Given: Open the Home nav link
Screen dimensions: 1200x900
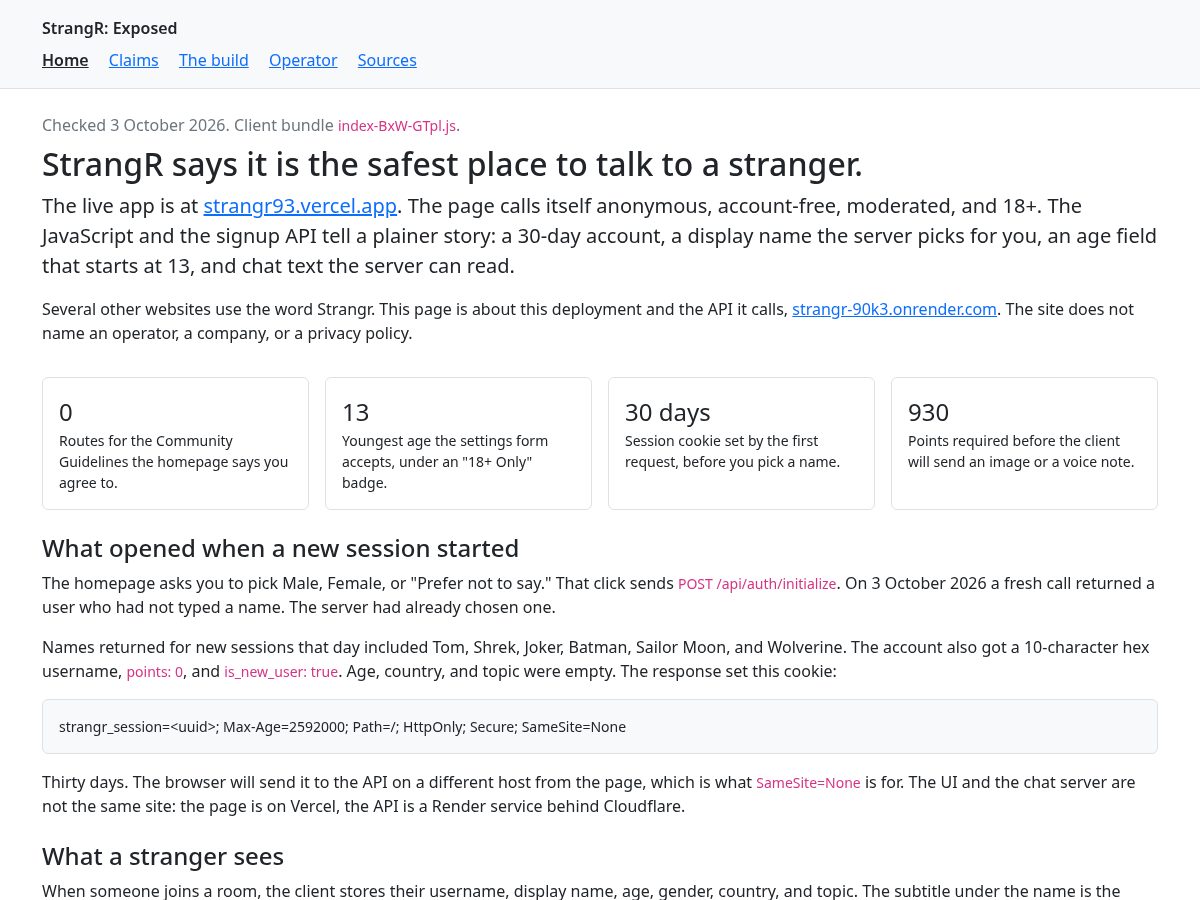Looking at the screenshot, I should (65, 60).
